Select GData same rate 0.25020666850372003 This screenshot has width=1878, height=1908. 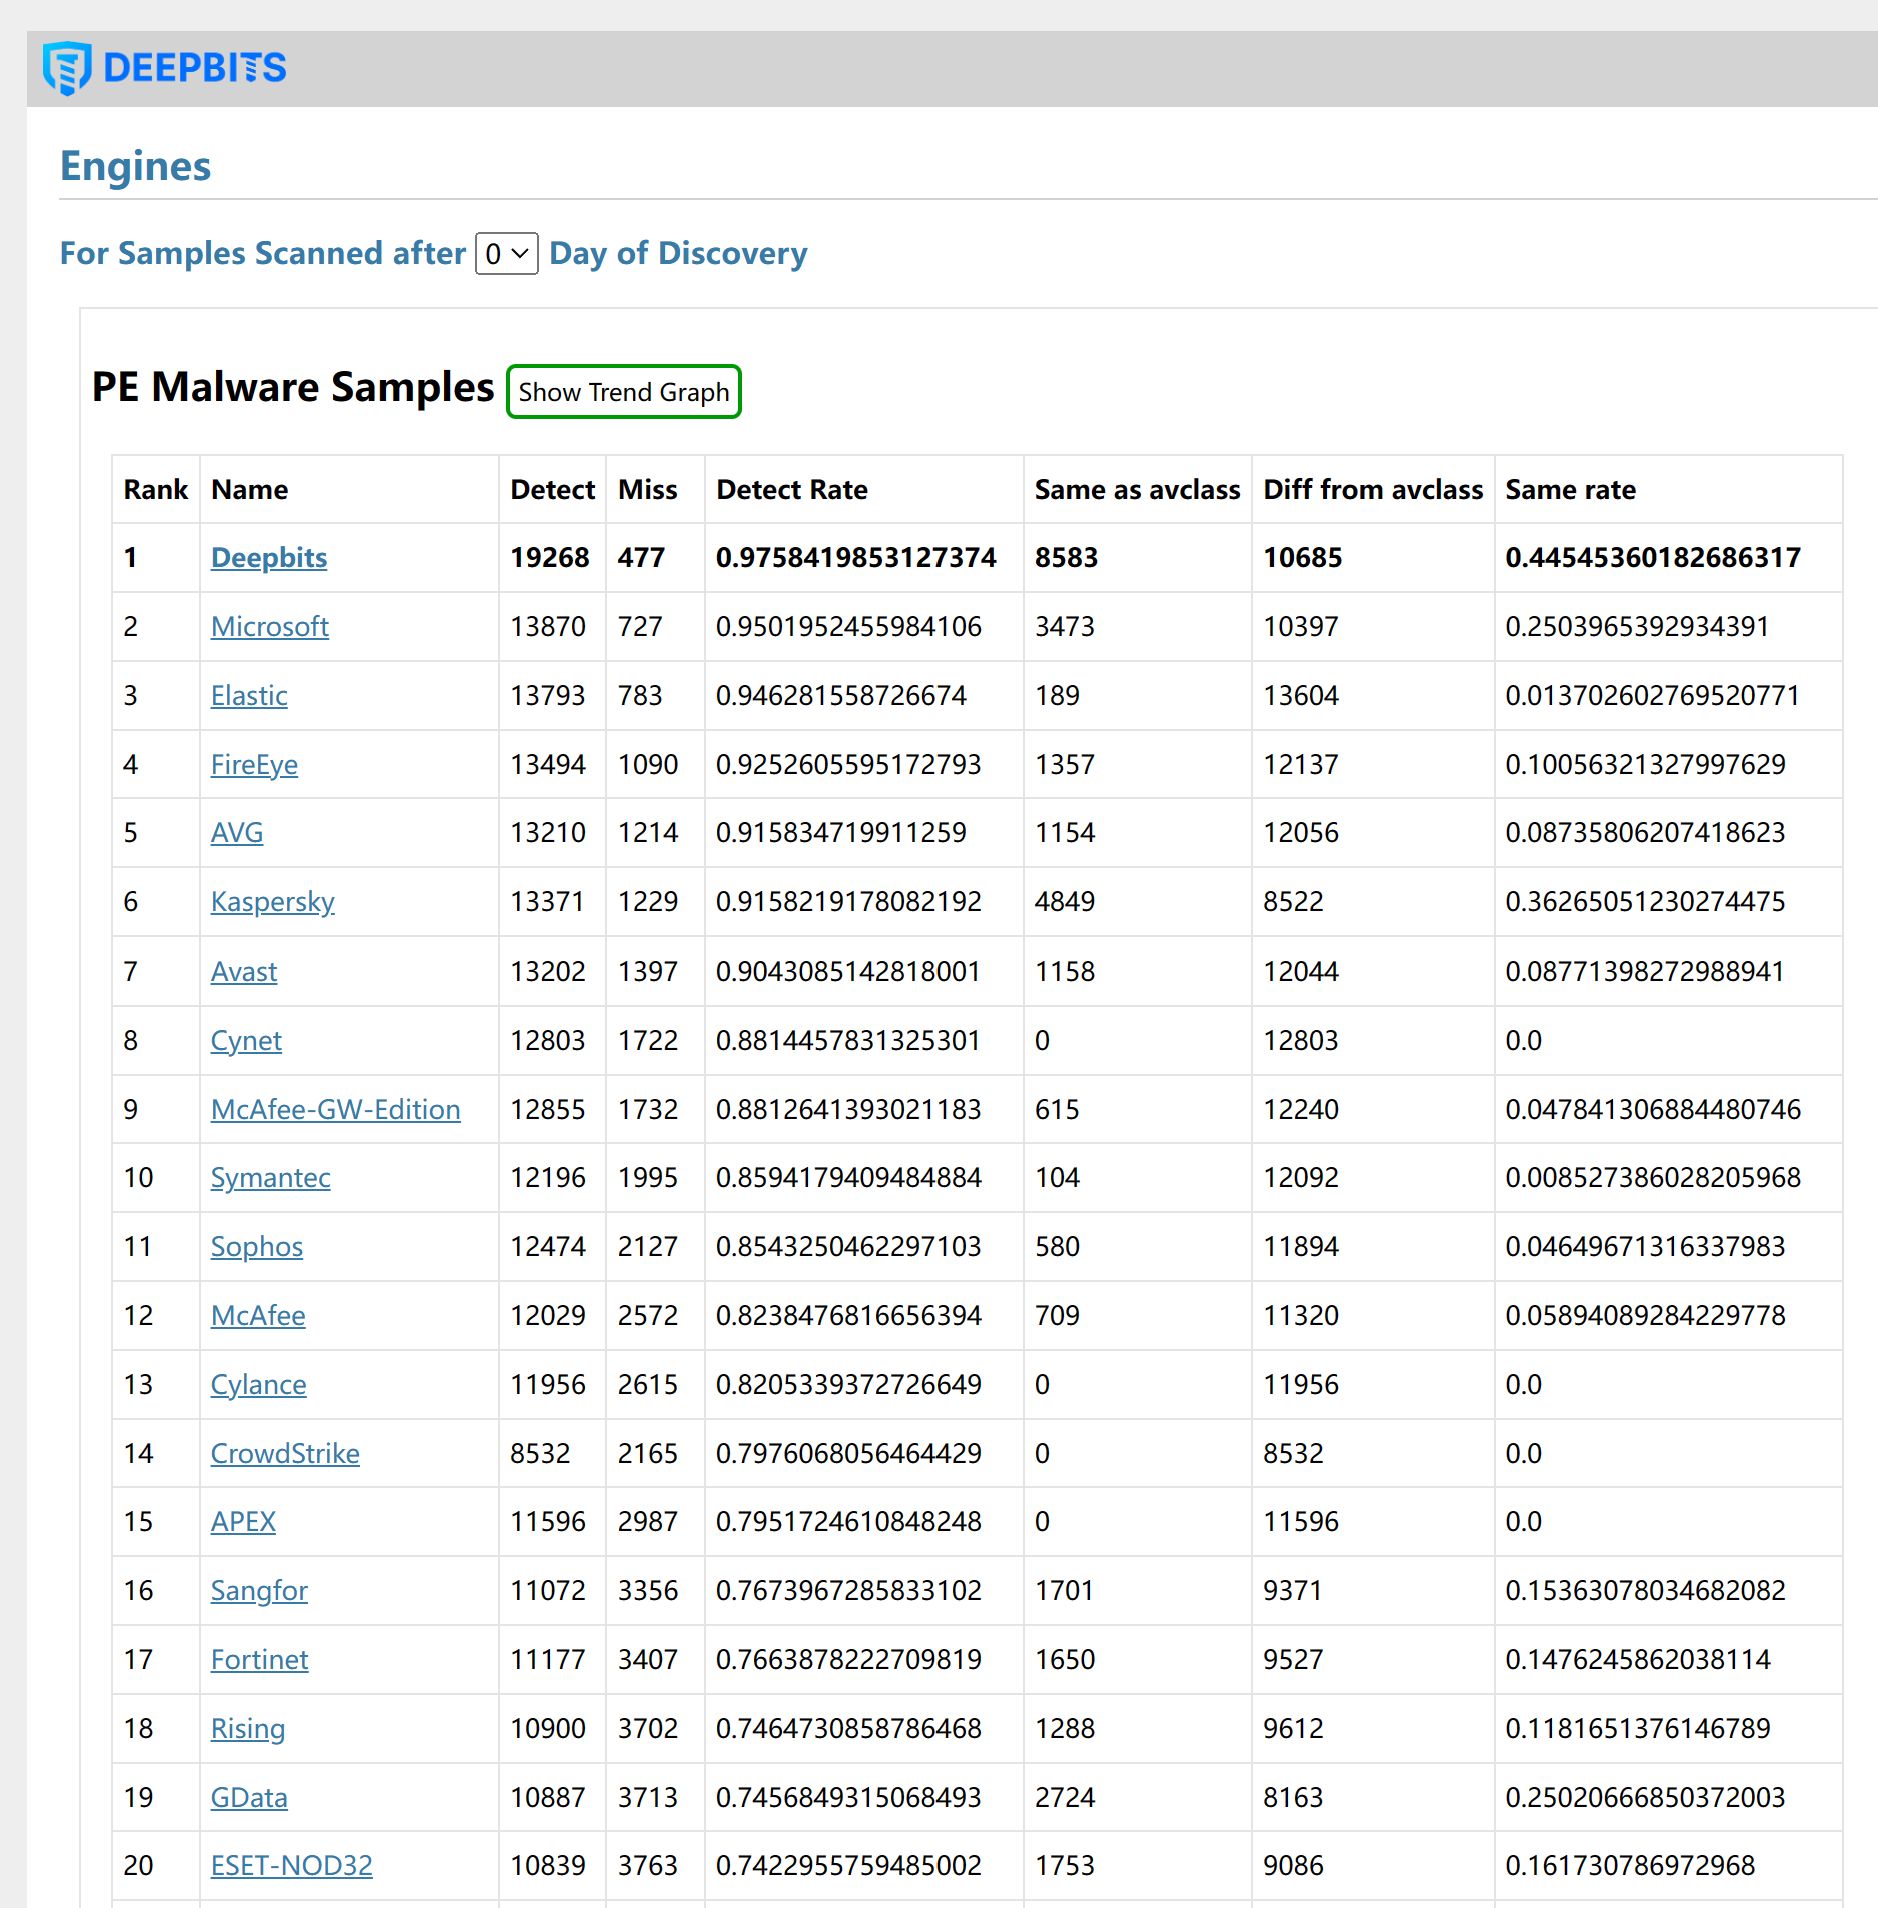pos(1646,1798)
